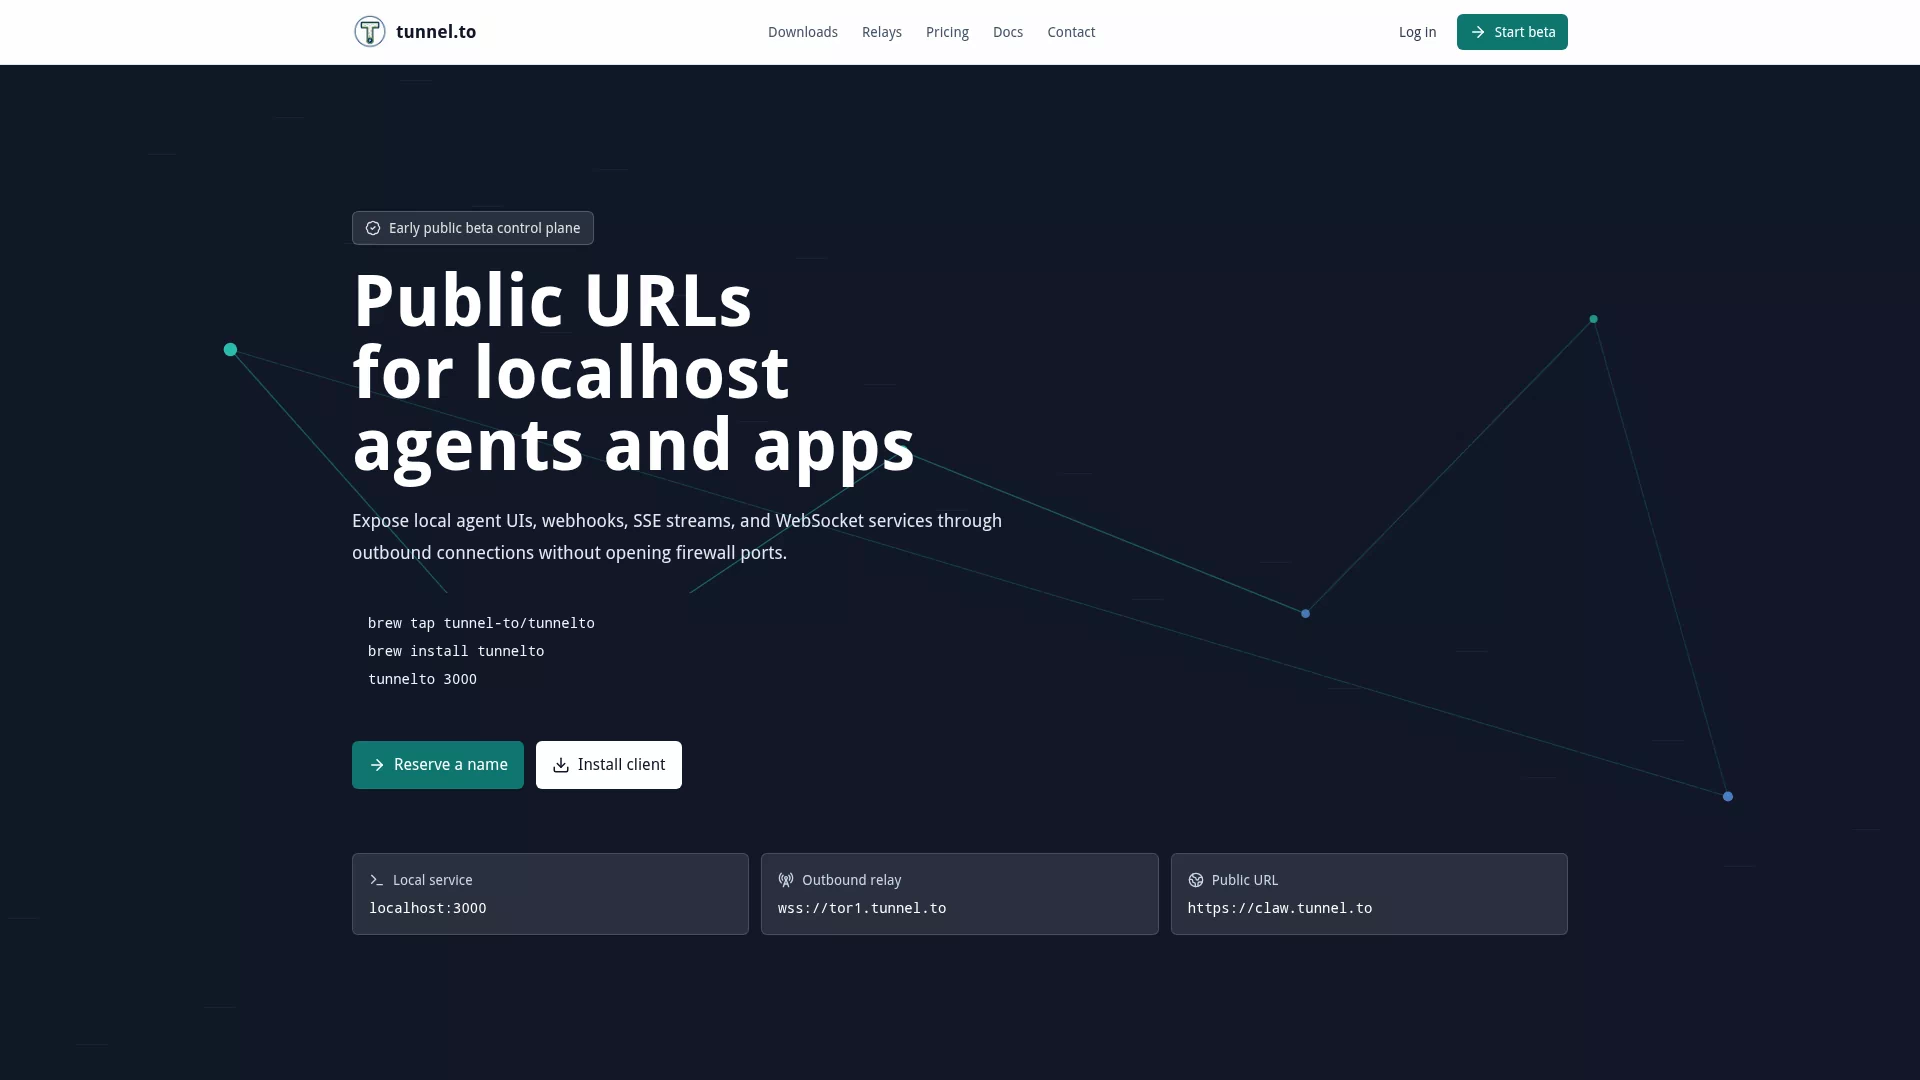1920x1080 pixels.
Task: Click the broadcast icon on Outbound relay
Action: point(786,880)
